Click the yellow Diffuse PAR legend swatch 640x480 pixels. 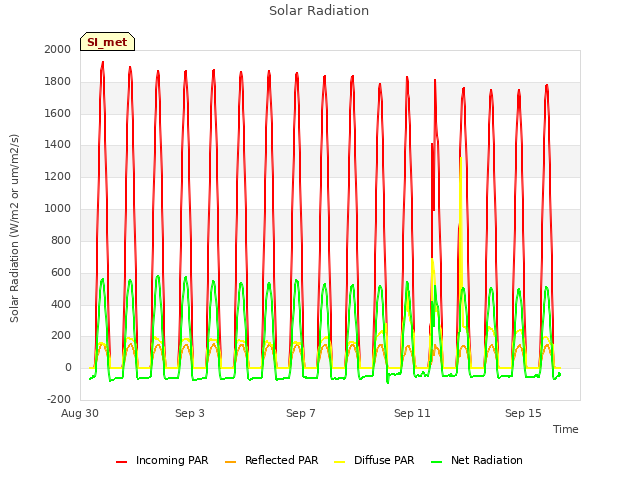point(340,462)
